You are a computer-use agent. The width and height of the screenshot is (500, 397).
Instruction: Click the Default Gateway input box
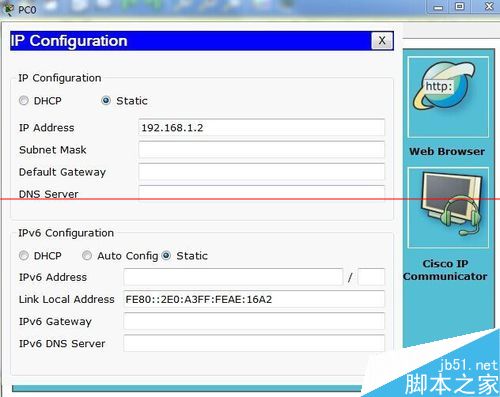click(261, 172)
